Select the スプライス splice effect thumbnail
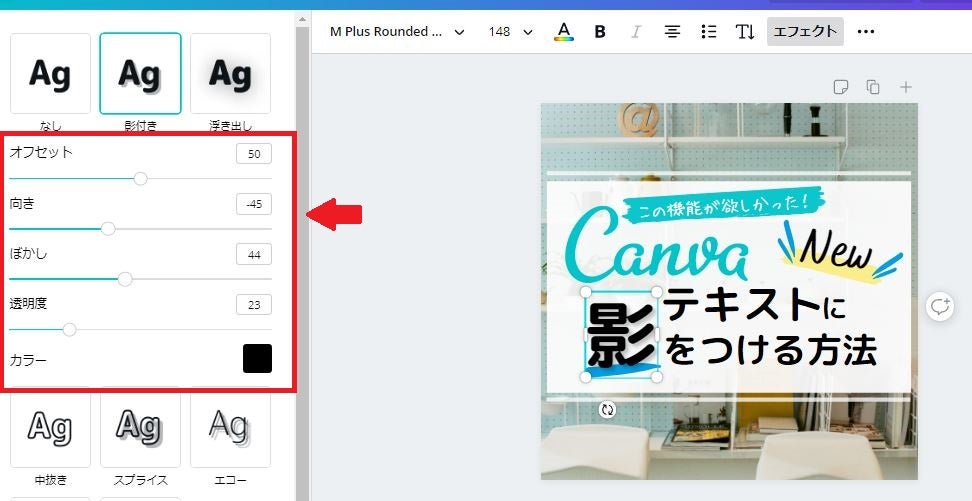 (x=140, y=428)
